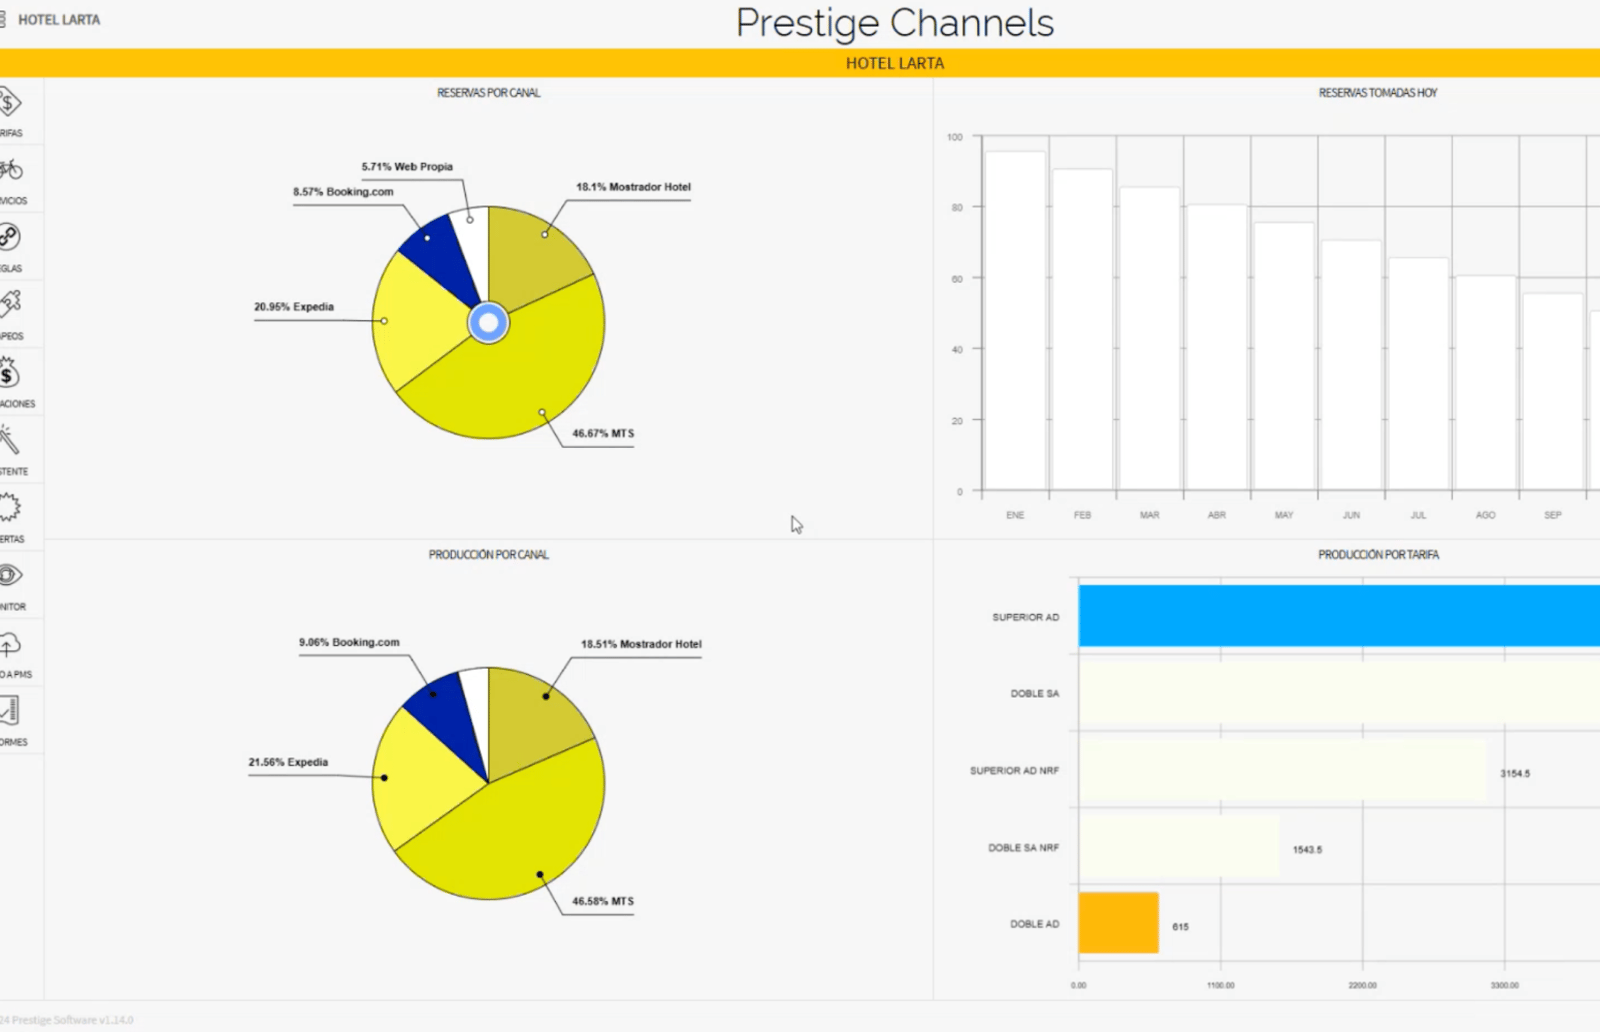Open the Reglas chain-link icon in sidebar
Screen dimensions: 1600x1032
point(10,237)
